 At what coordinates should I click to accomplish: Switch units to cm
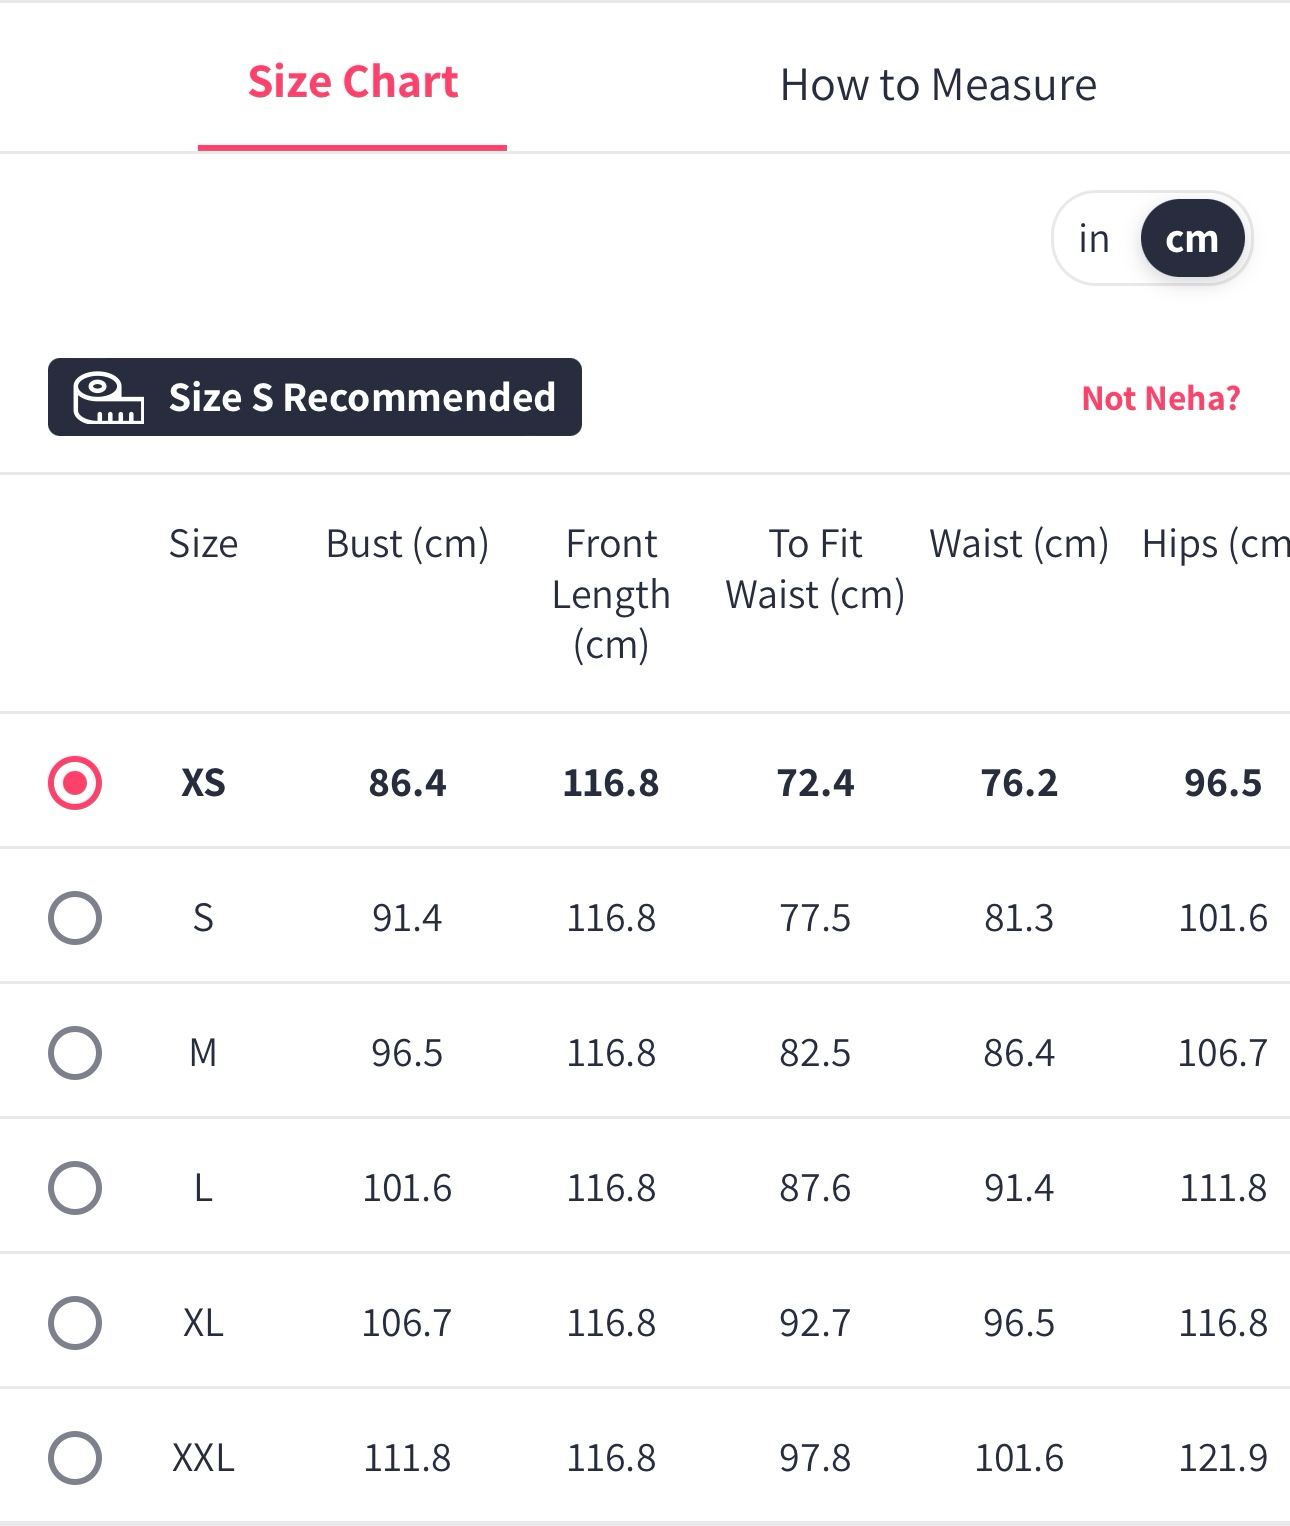[x=1192, y=239]
